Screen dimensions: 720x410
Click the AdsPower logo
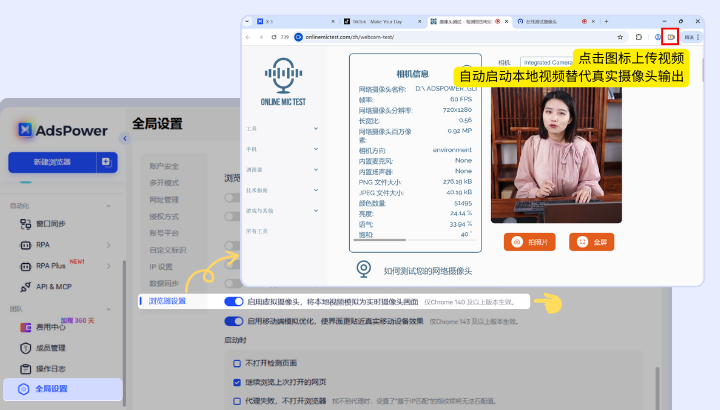pos(63,130)
